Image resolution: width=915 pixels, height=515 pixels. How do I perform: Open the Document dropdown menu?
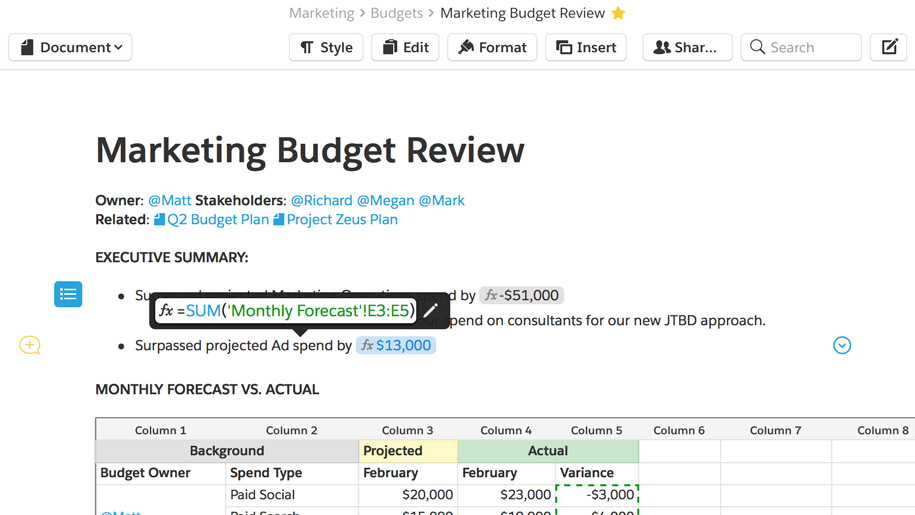pyautogui.click(x=70, y=47)
